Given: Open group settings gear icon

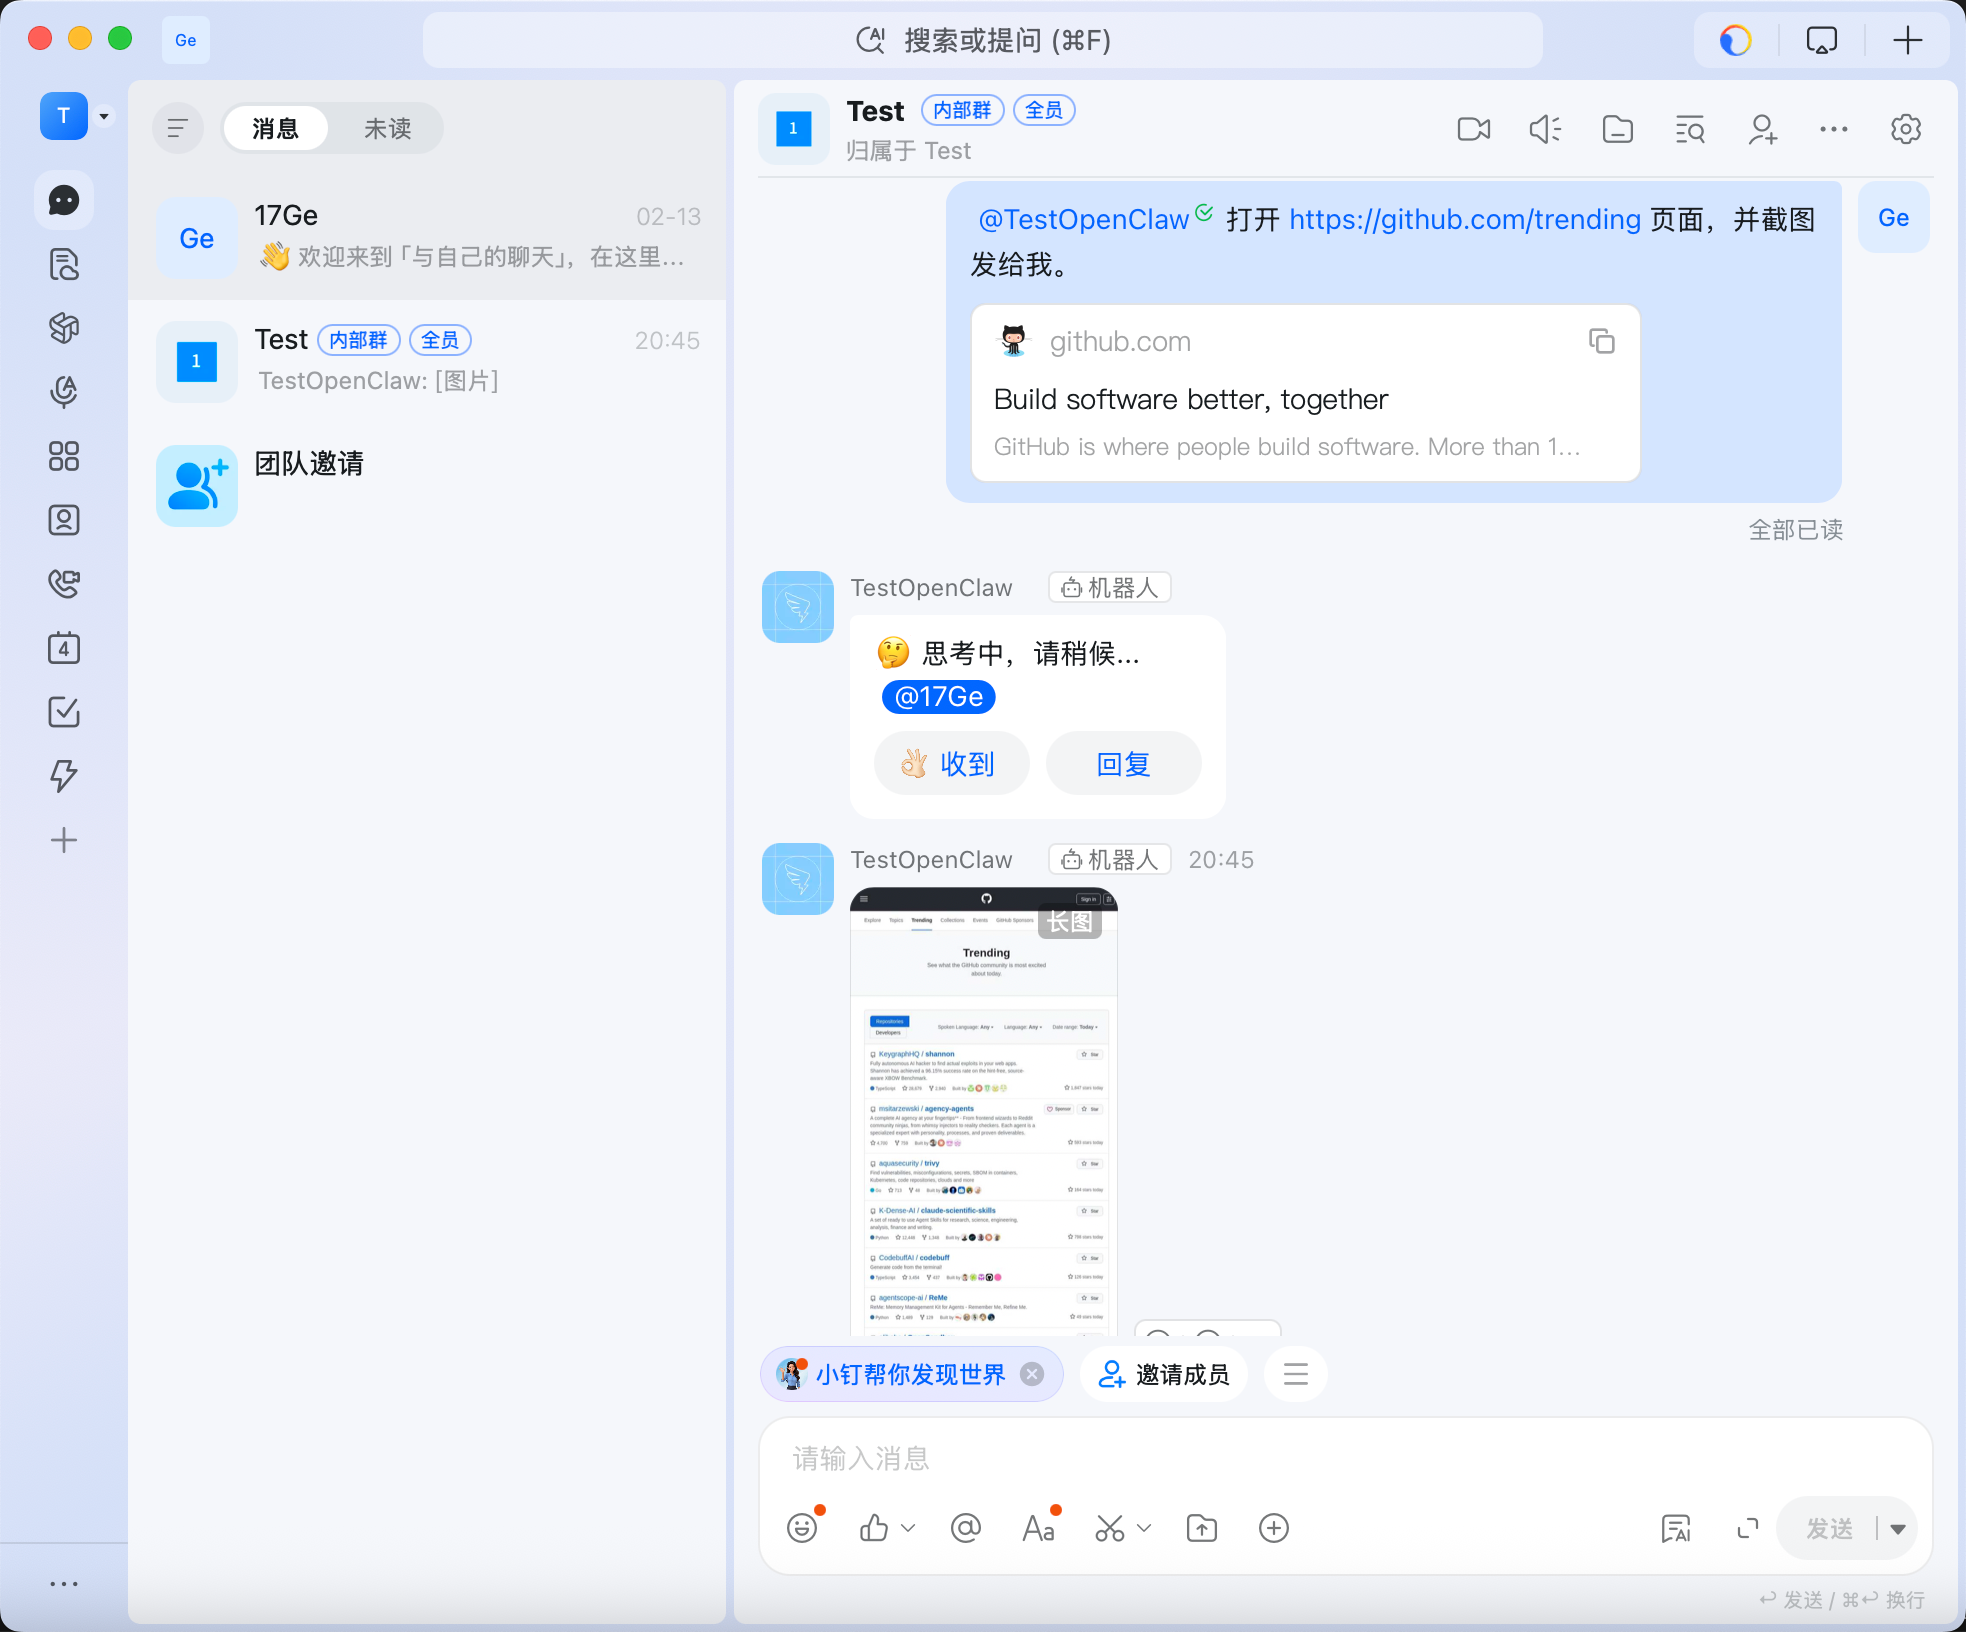Looking at the screenshot, I should click(1905, 130).
